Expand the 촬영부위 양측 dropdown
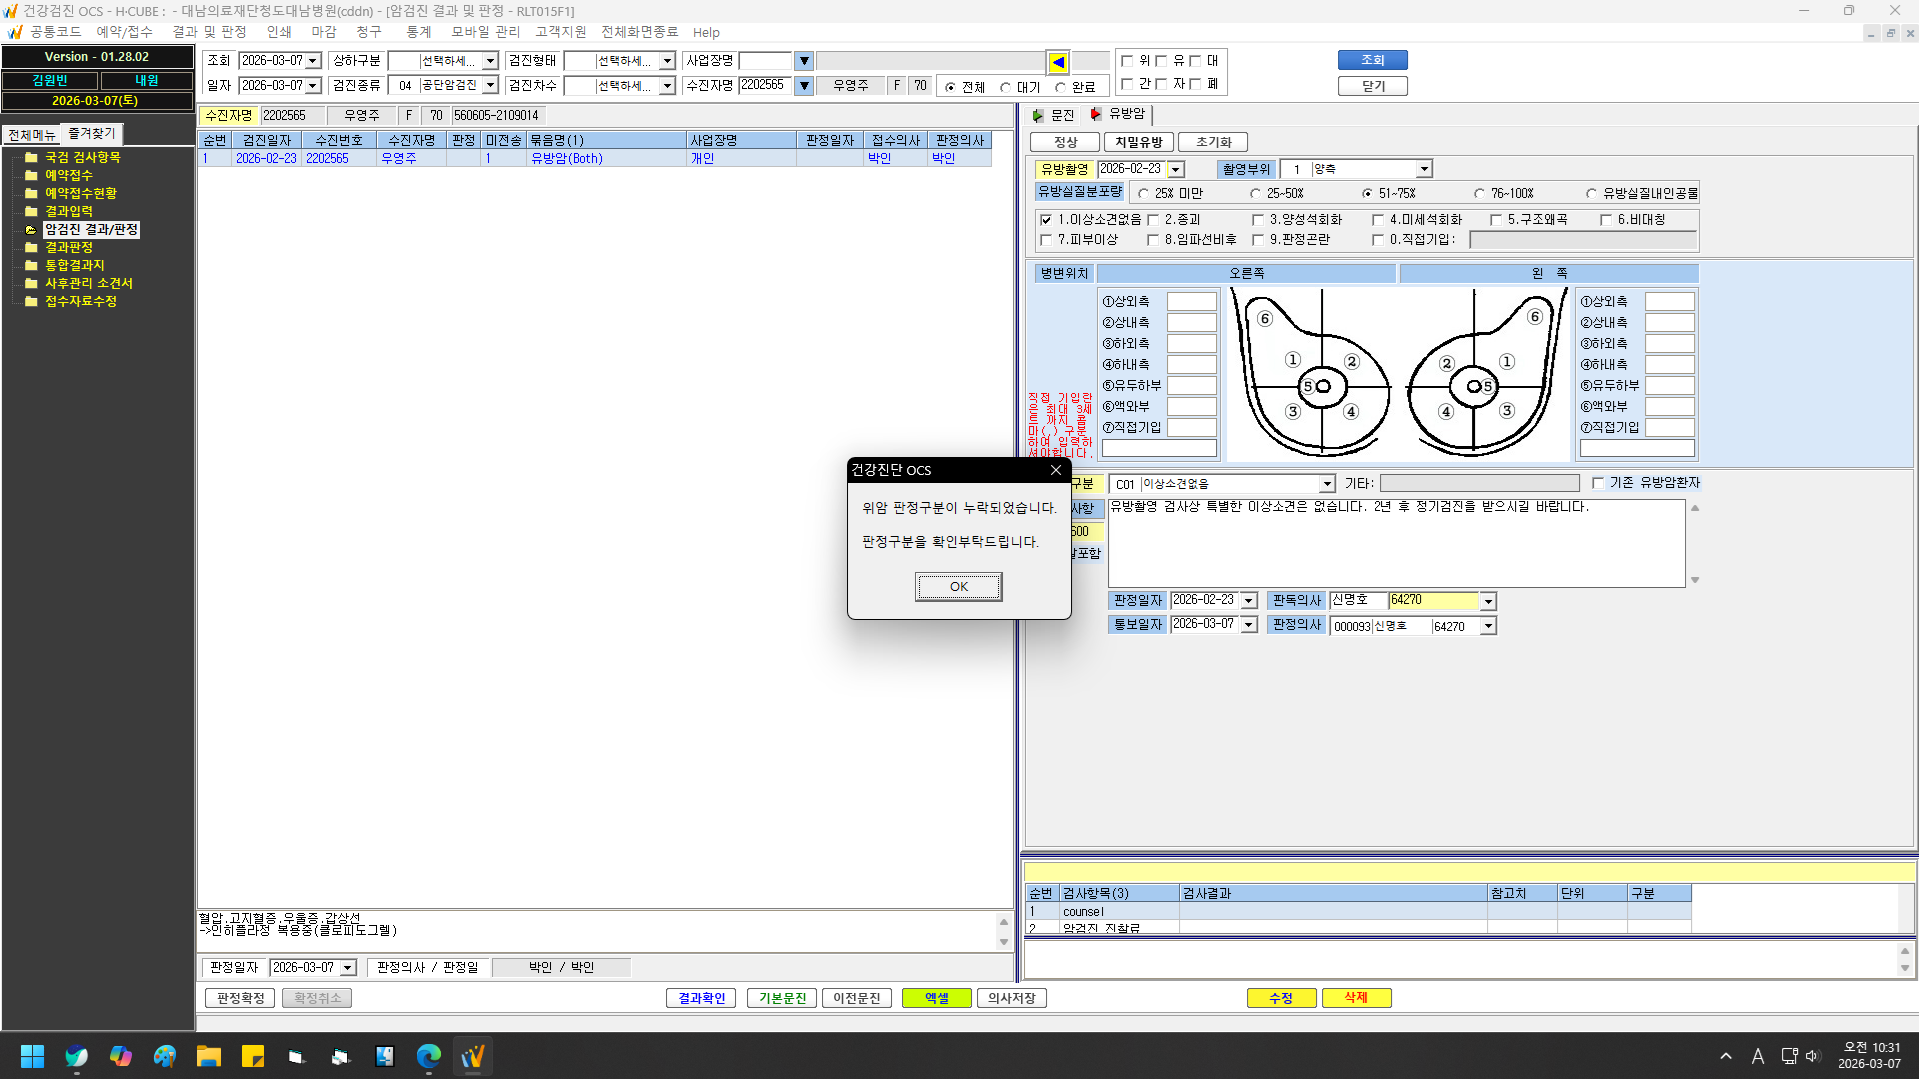 click(x=1424, y=170)
